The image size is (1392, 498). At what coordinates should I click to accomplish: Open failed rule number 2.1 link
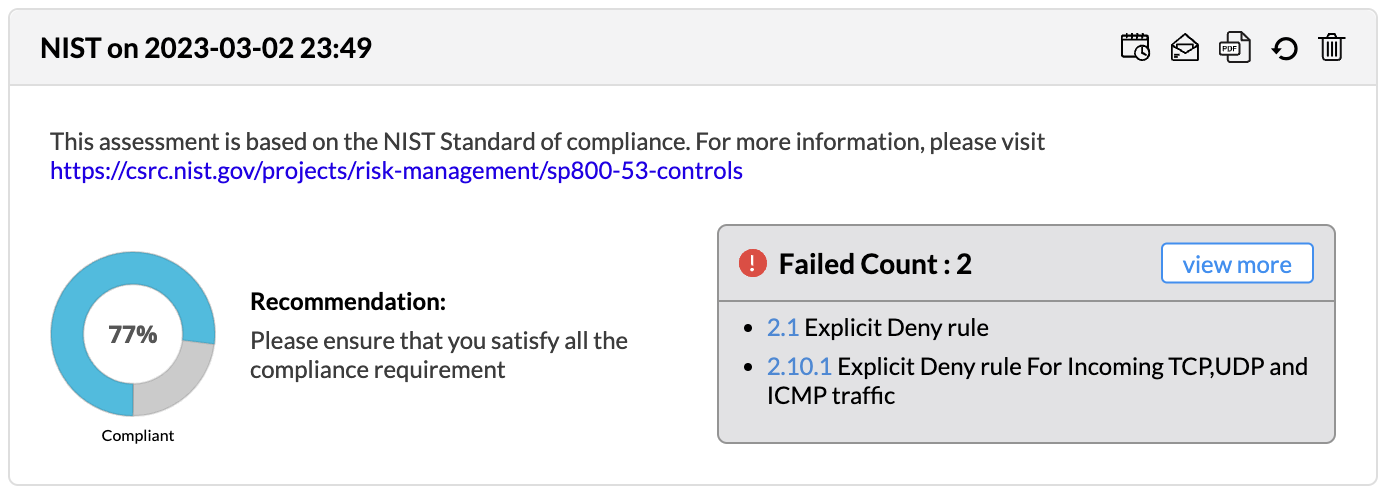782,327
